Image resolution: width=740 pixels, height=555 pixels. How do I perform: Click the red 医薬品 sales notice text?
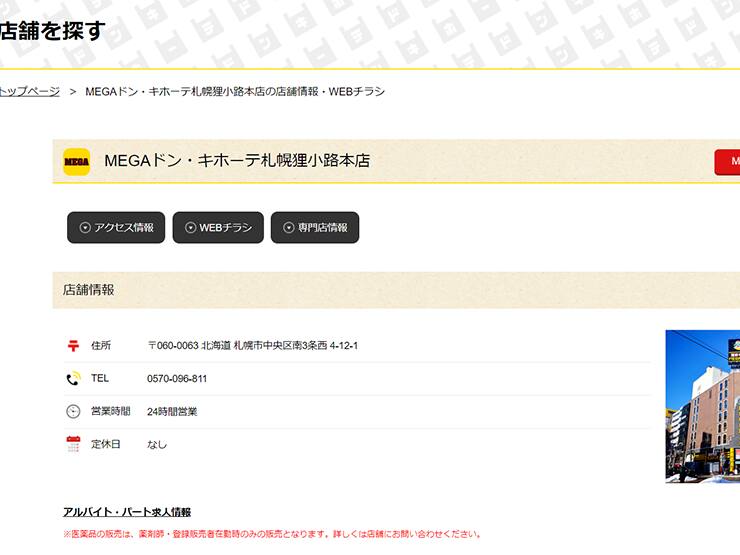pyautogui.click(x=272, y=534)
